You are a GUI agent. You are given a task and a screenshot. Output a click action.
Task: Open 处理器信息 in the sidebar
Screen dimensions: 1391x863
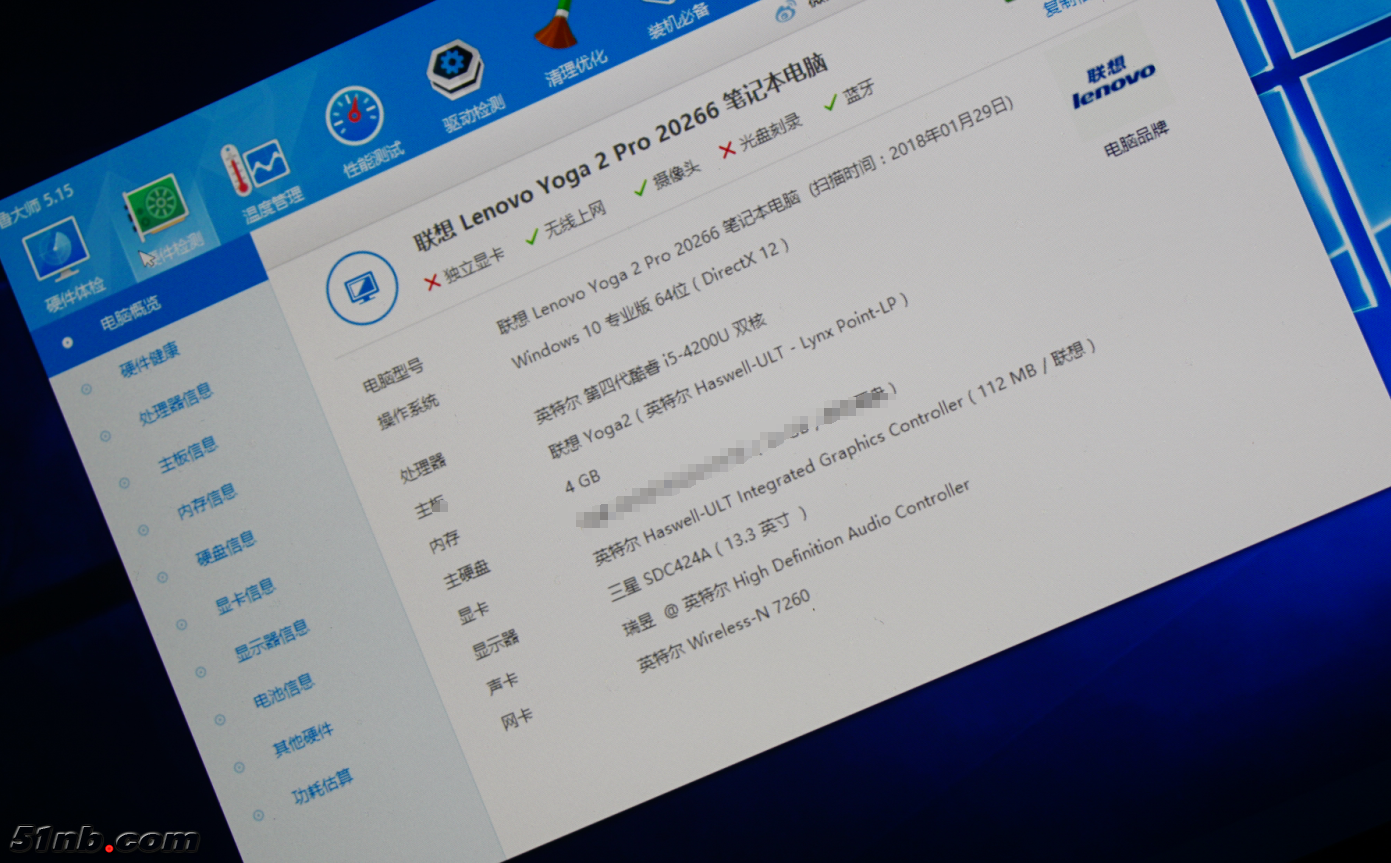tap(176, 404)
